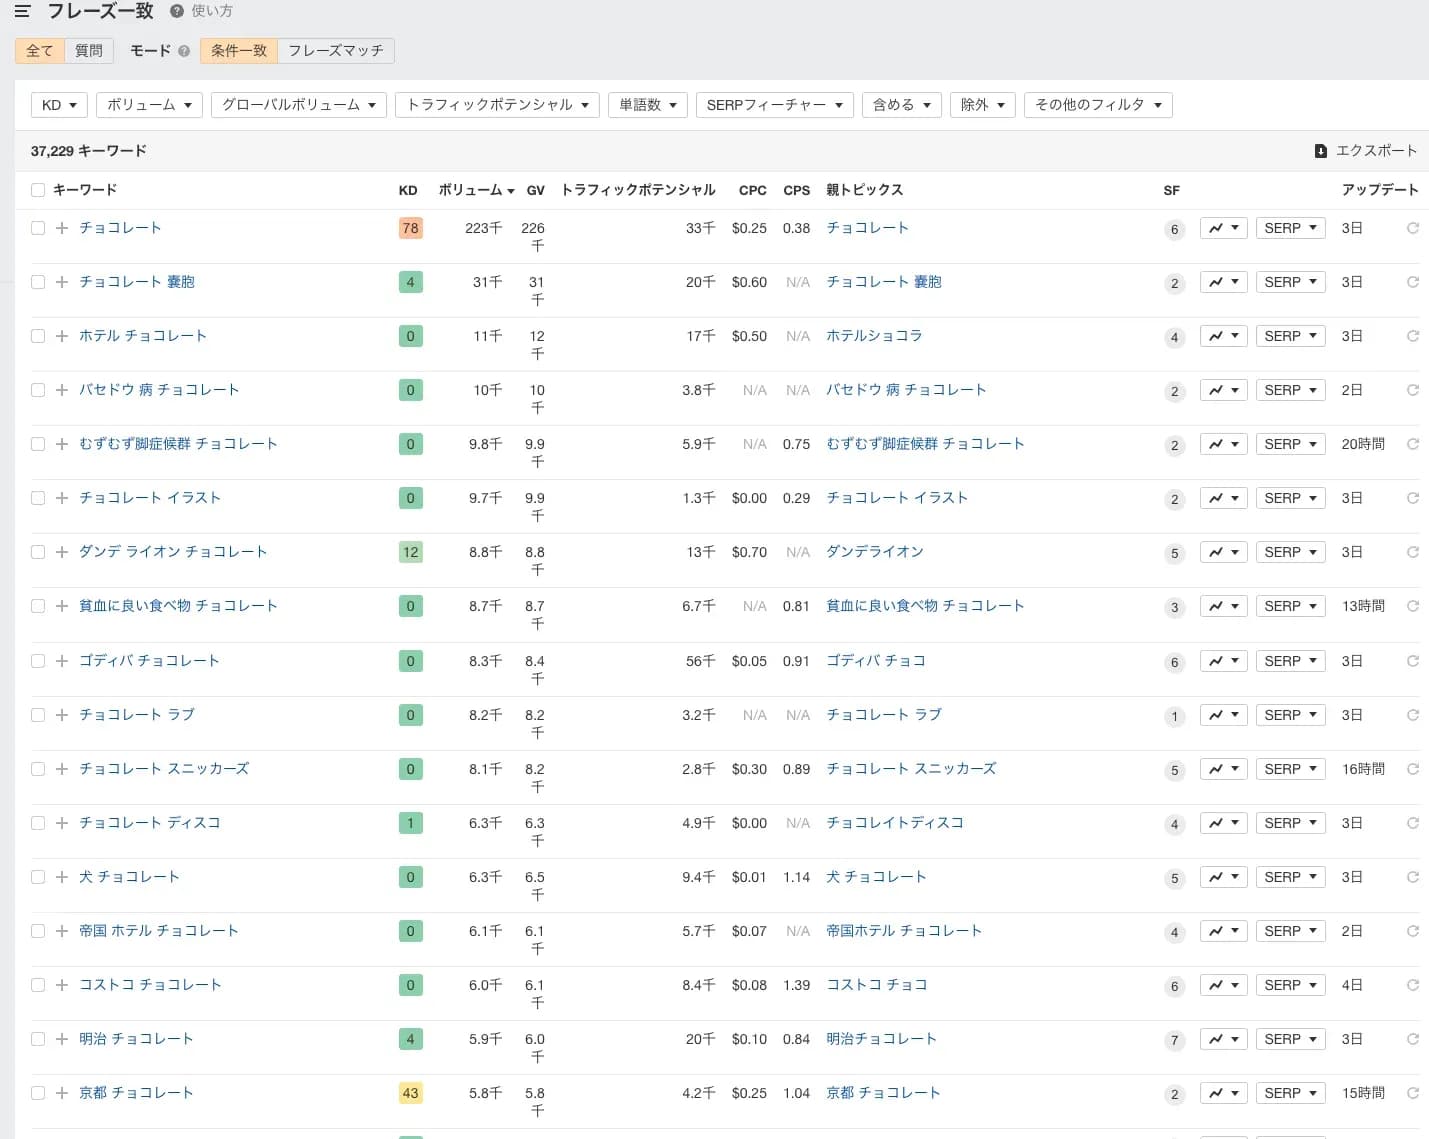Refresh the コストコ チョコレート row
The height and width of the screenshot is (1139, 1429).
1413,985
